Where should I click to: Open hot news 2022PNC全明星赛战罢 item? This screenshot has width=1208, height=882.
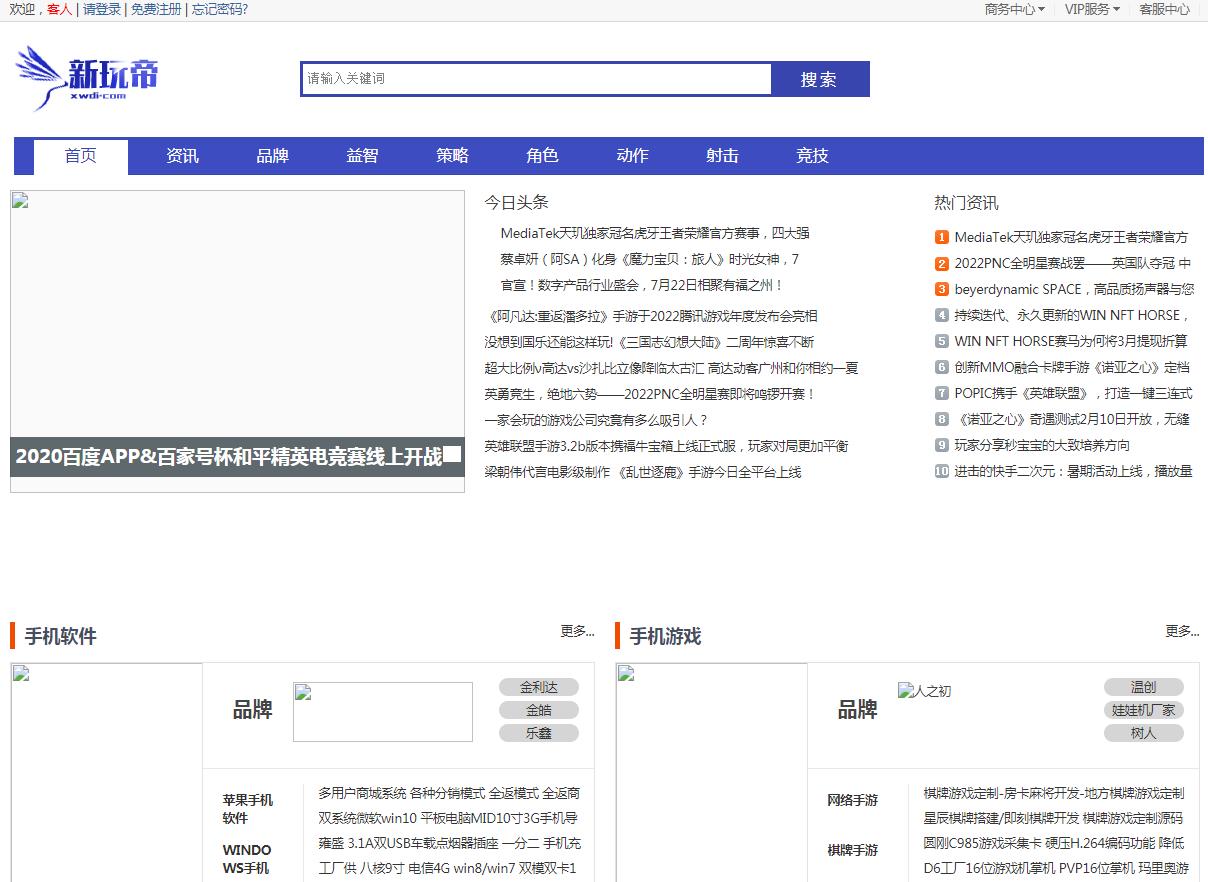tap(1073, 263)
